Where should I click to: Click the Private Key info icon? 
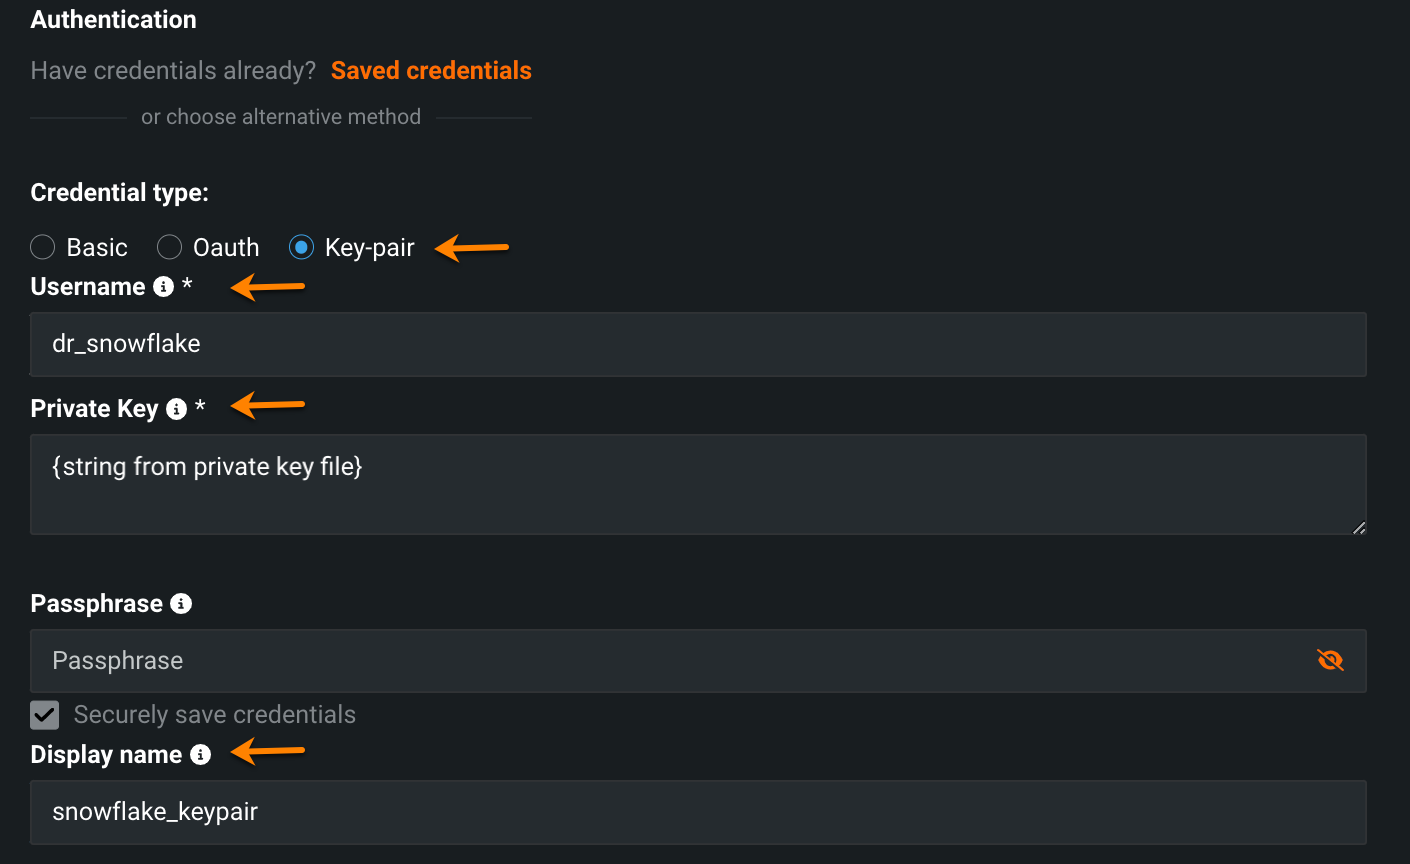pos(177,409)
